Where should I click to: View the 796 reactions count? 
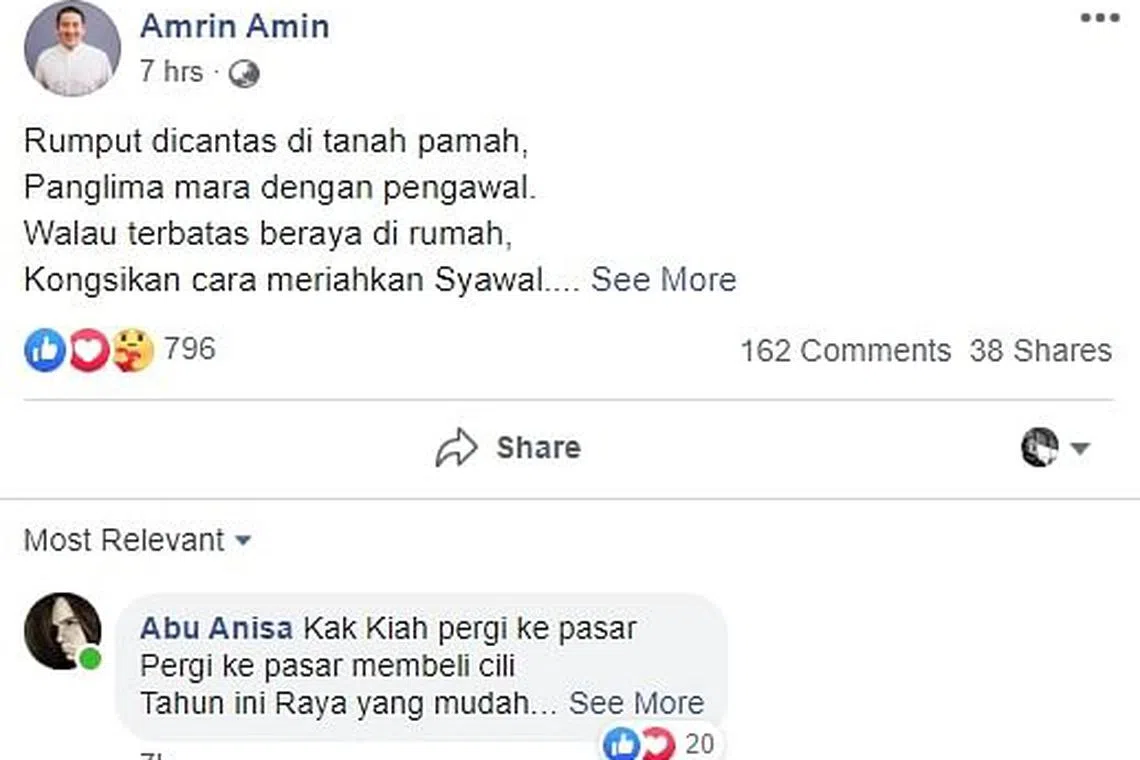pos(190,349)
